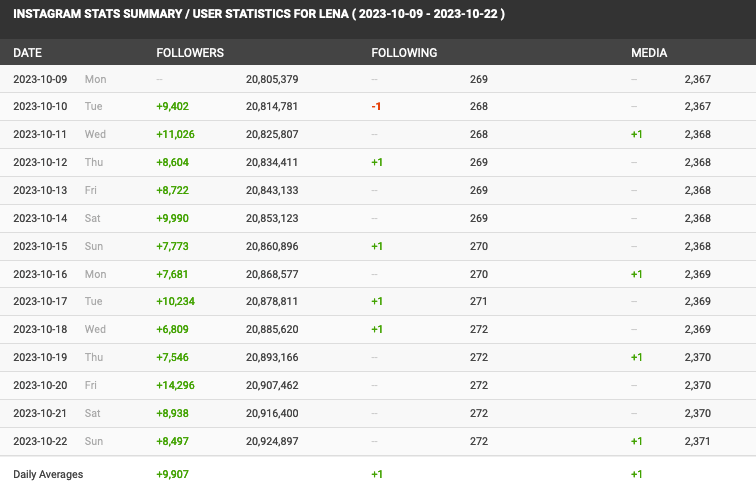Screen dimensions: 756x496
Task: Click the Instagram Stats Summary title
Action: coord(259,13)
